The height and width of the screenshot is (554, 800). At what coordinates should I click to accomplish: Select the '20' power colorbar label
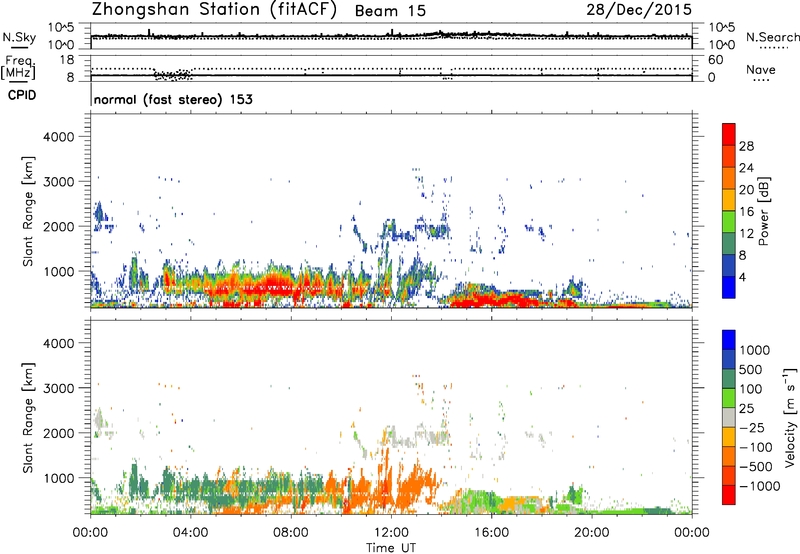[x=746, y=190]
